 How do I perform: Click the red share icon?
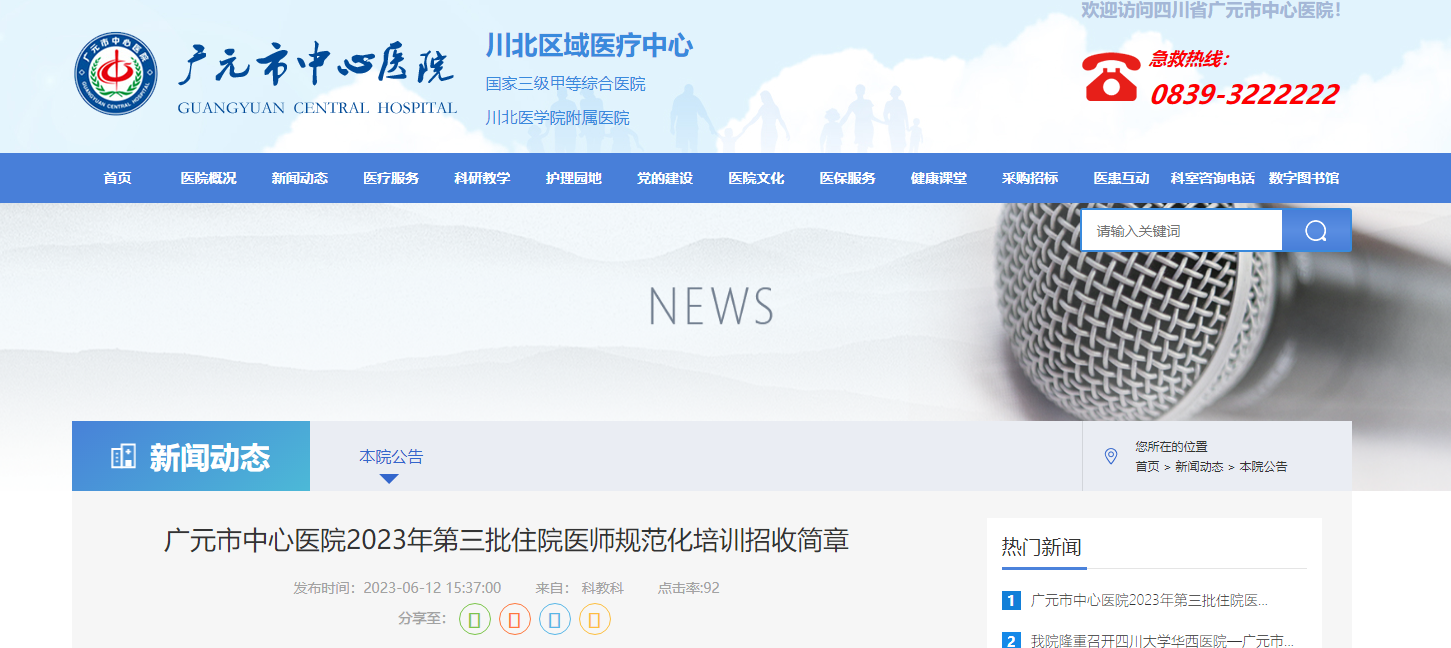[515, 620]
